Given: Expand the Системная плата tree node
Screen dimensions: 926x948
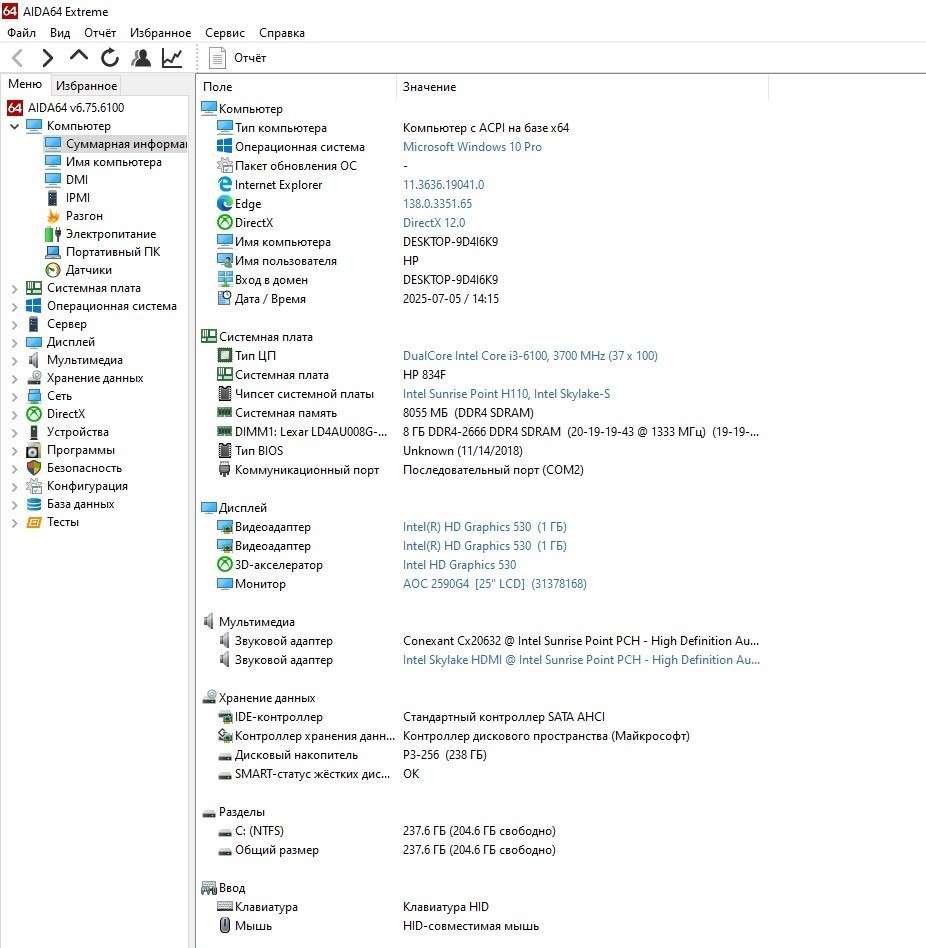Looking at the screenshot, I should [15, 289].
